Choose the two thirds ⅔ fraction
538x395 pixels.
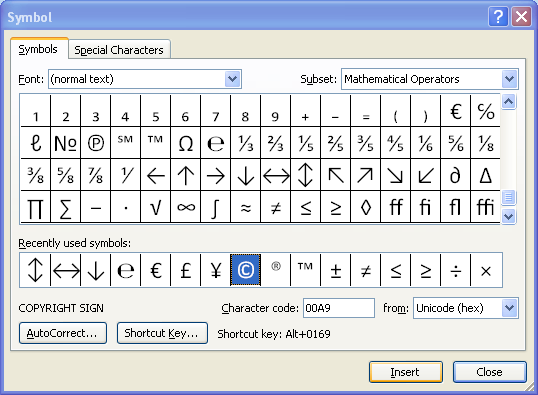pyautogui.click(x=276, y=143)
